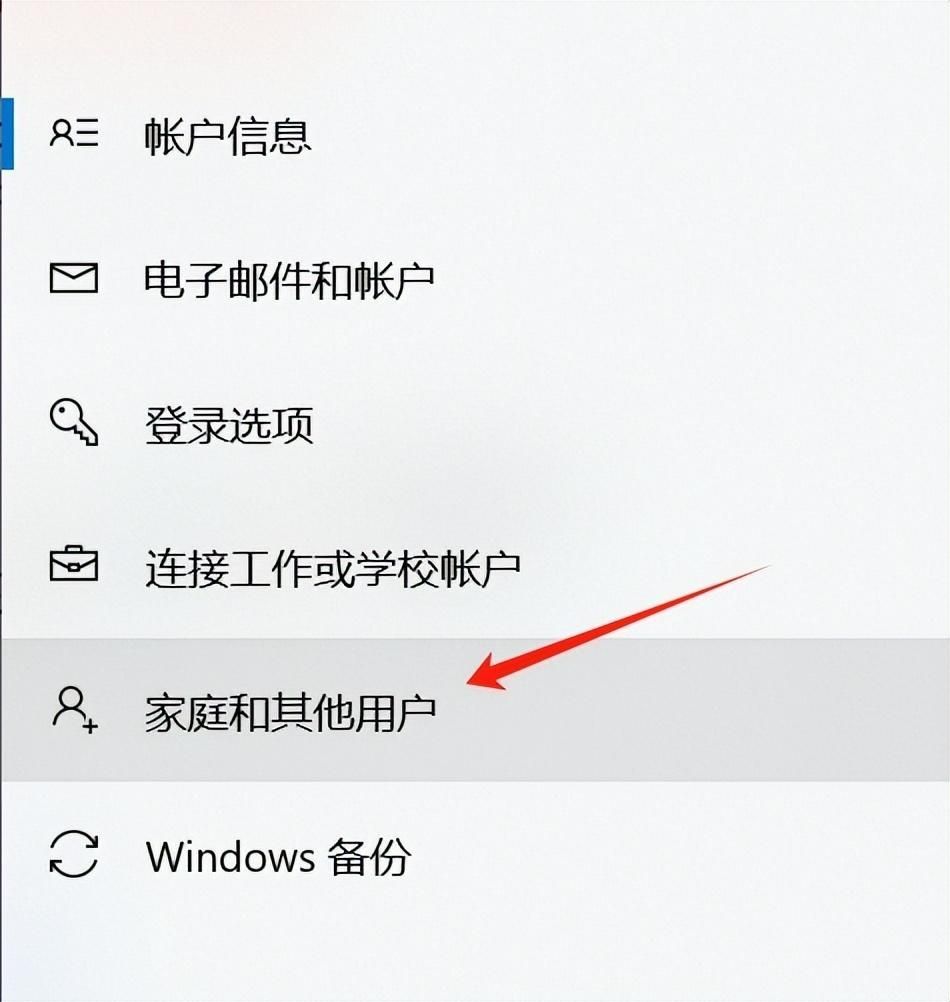Click blank row space beside 帐户信息
This screenshot has width=950, height=1002.
click(x=631, y=135)
